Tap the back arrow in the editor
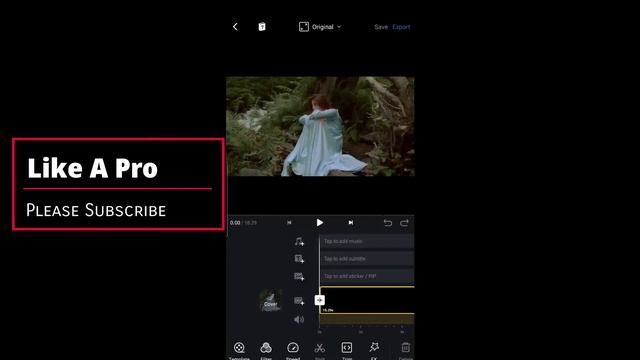The image size is (640, 360). click(235, 27)
